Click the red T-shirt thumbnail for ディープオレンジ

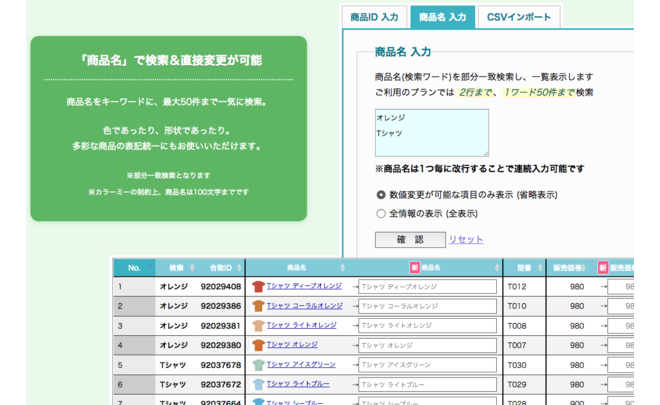point(258,287)
